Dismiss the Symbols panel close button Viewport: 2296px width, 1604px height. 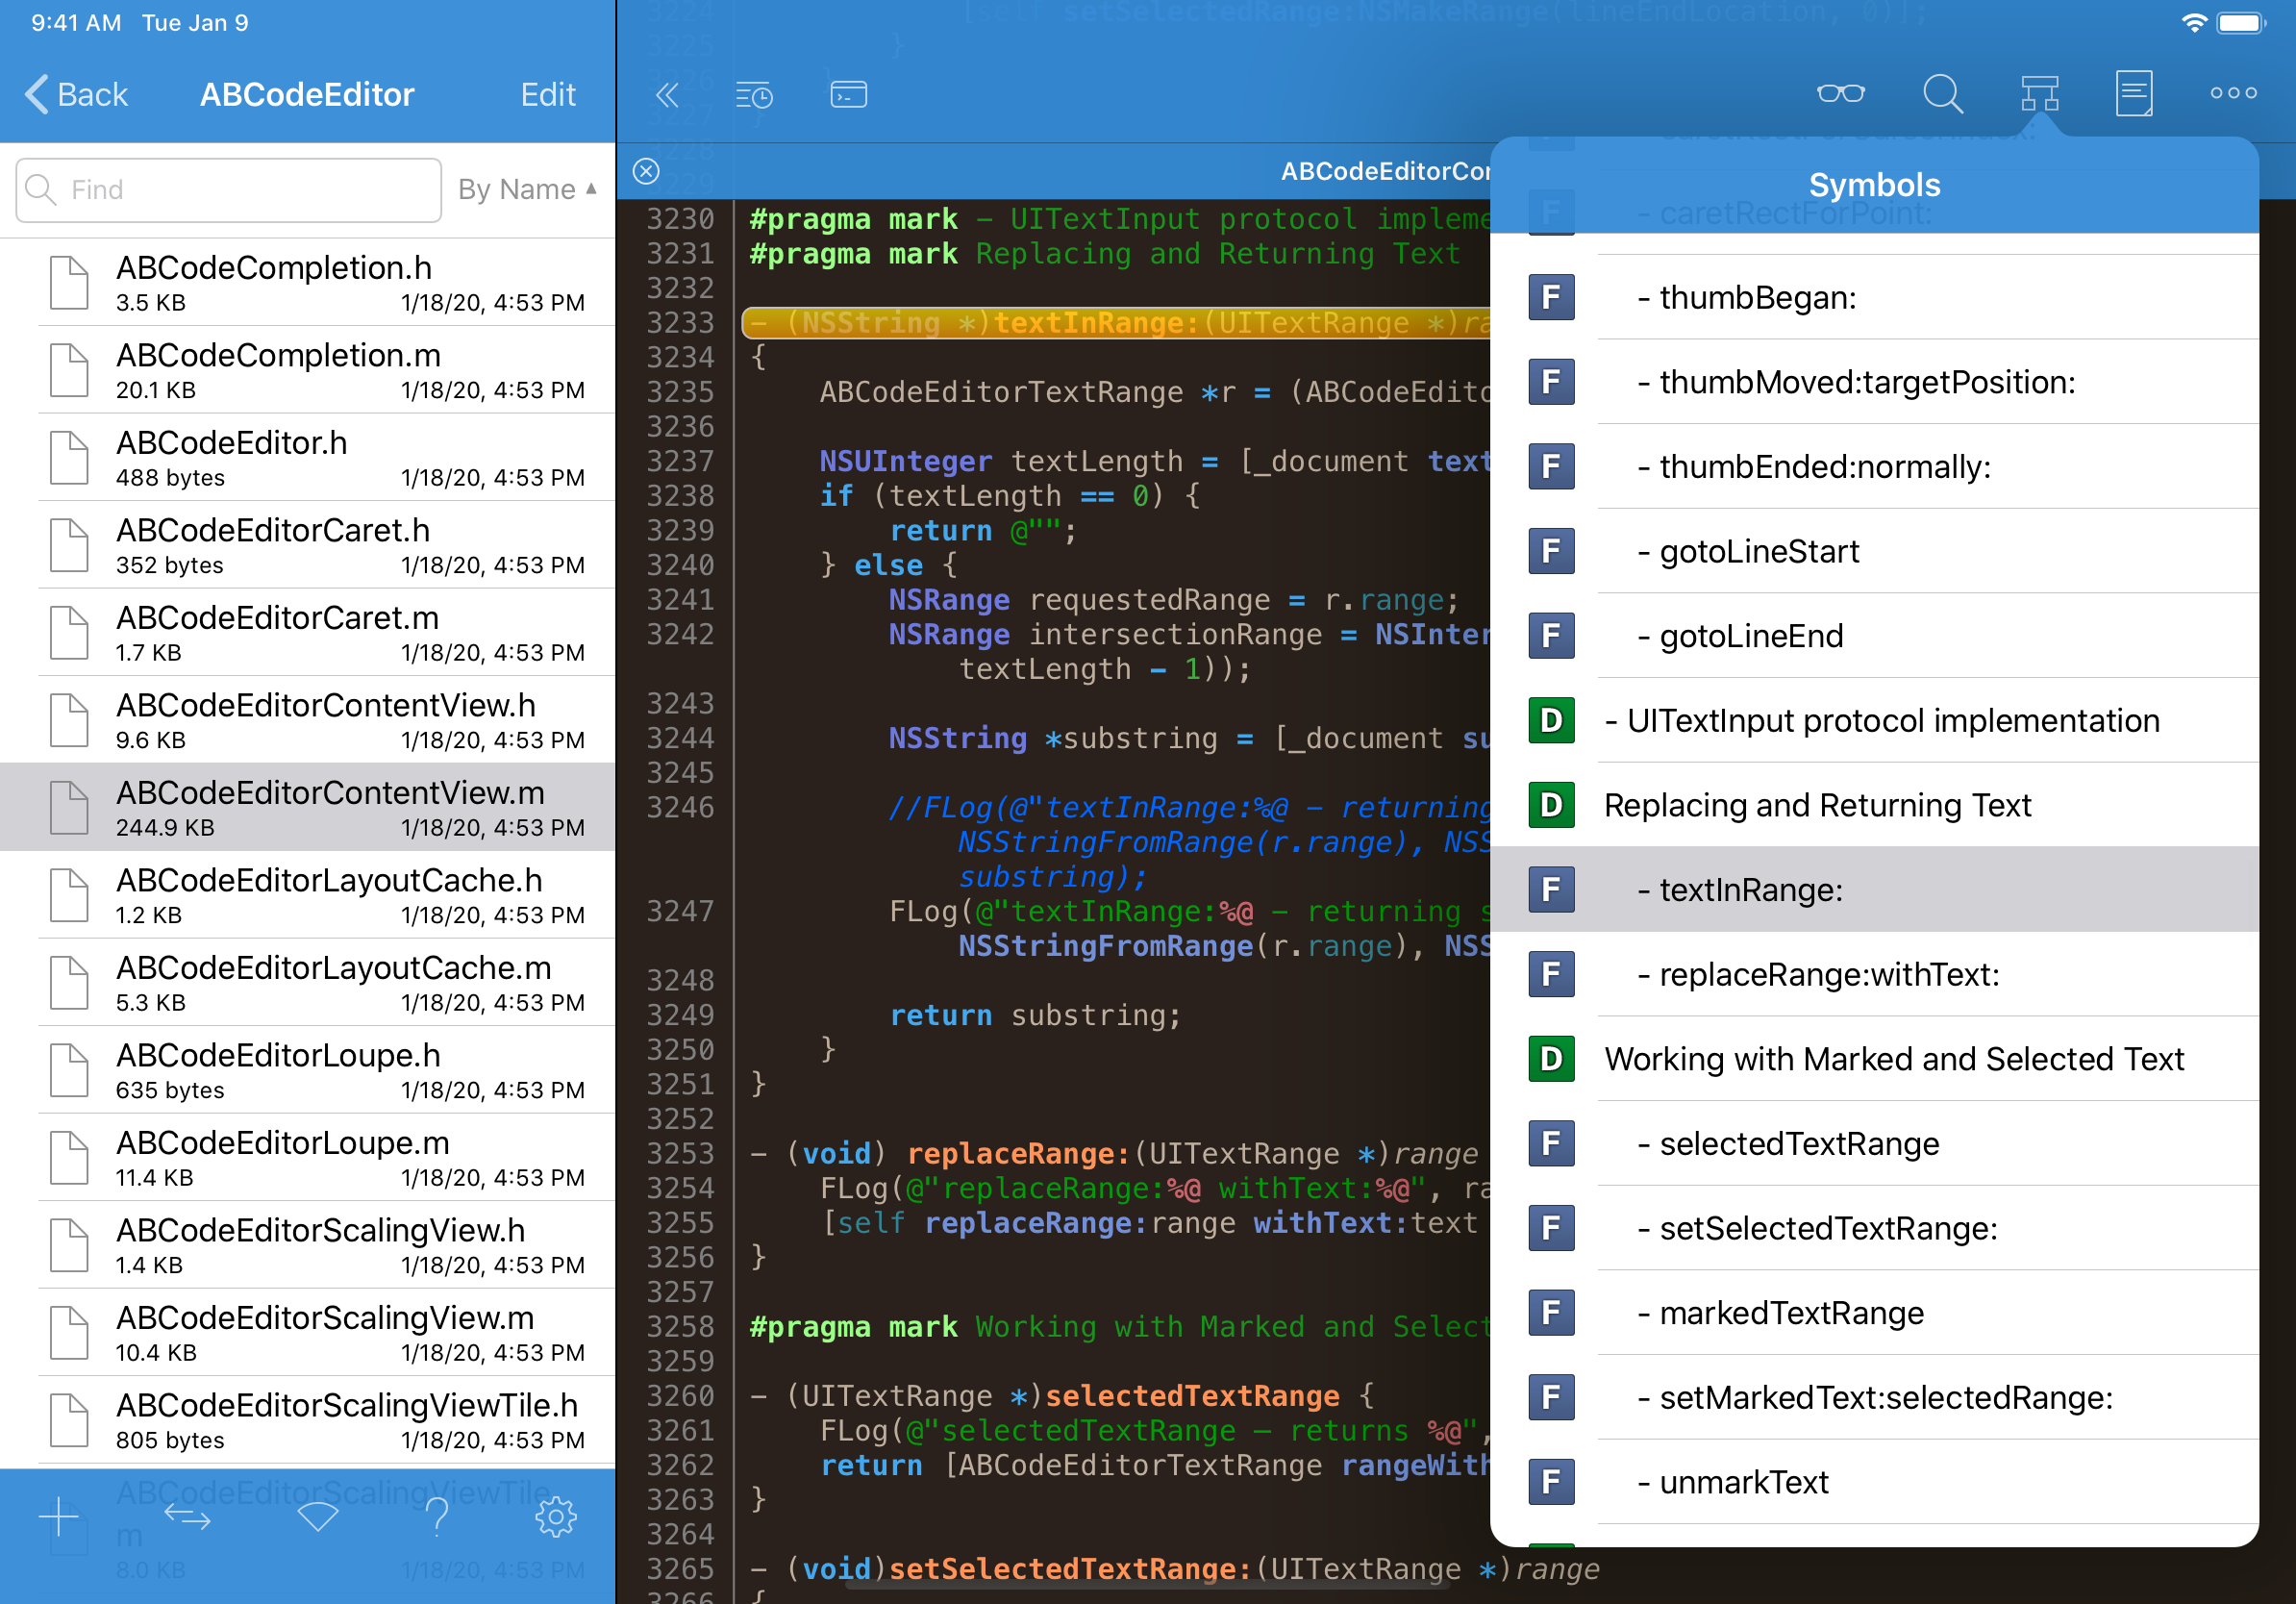[x=647, y=169]
